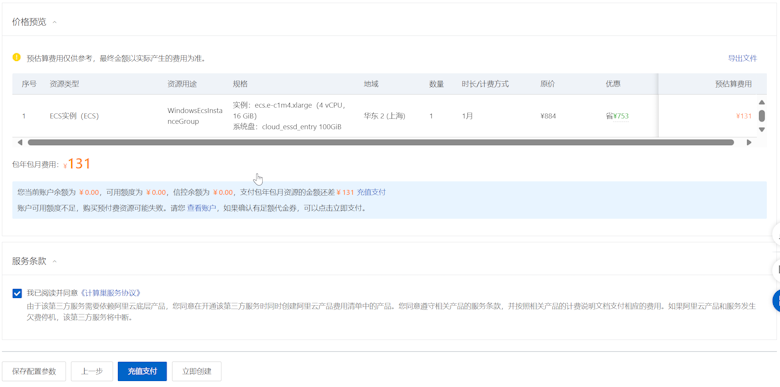Screen dimensions: 780x387
Task: Collapse the 价格预览 section chevron
Action: point(55,22)
